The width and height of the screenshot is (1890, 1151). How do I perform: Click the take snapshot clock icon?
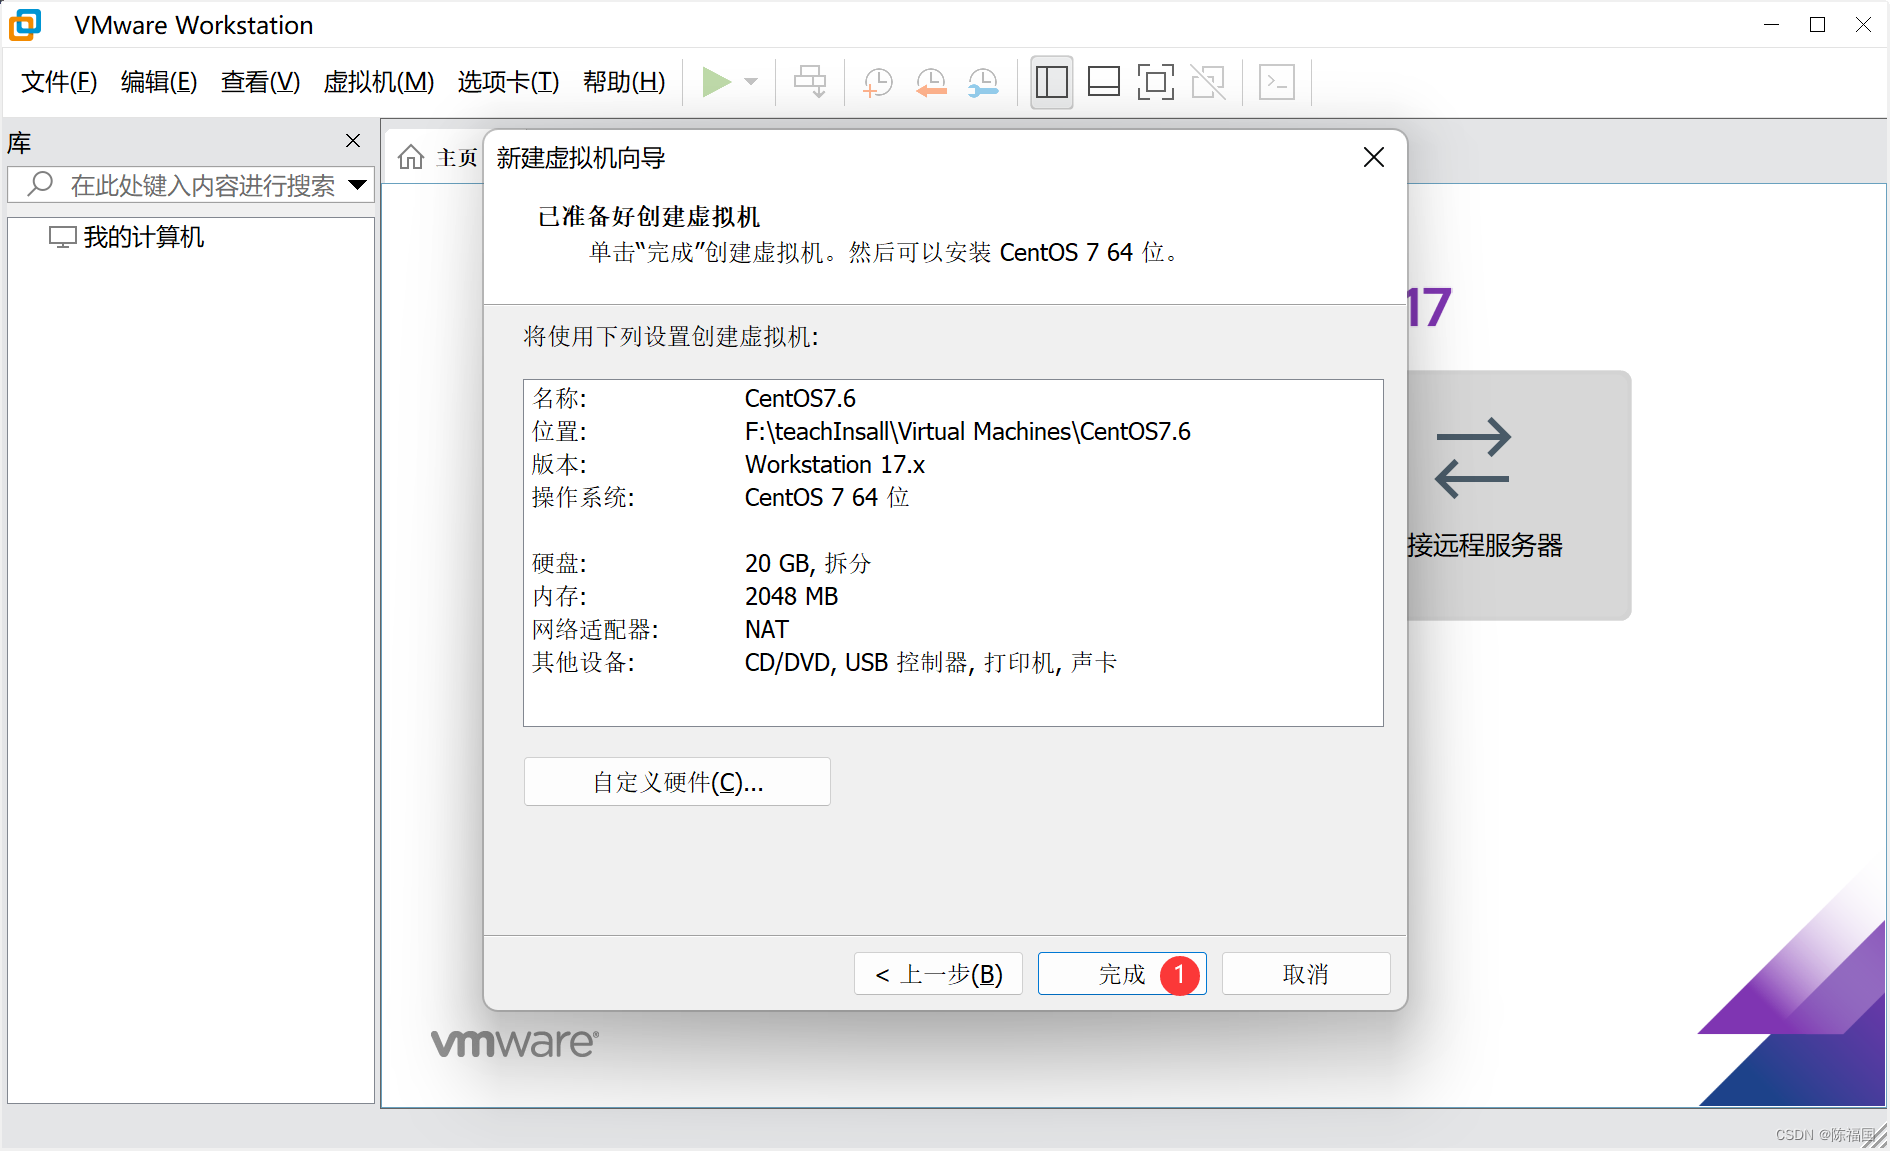pyautogui.click(x=877, y=82)
